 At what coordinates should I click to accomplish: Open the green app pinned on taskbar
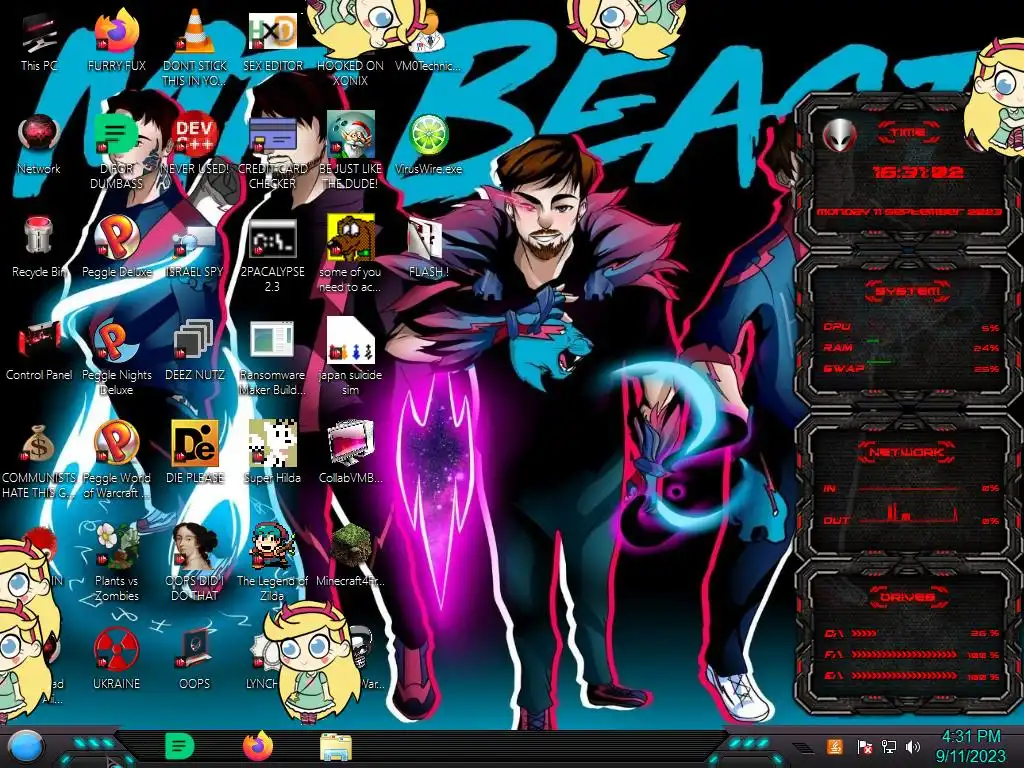179,746
